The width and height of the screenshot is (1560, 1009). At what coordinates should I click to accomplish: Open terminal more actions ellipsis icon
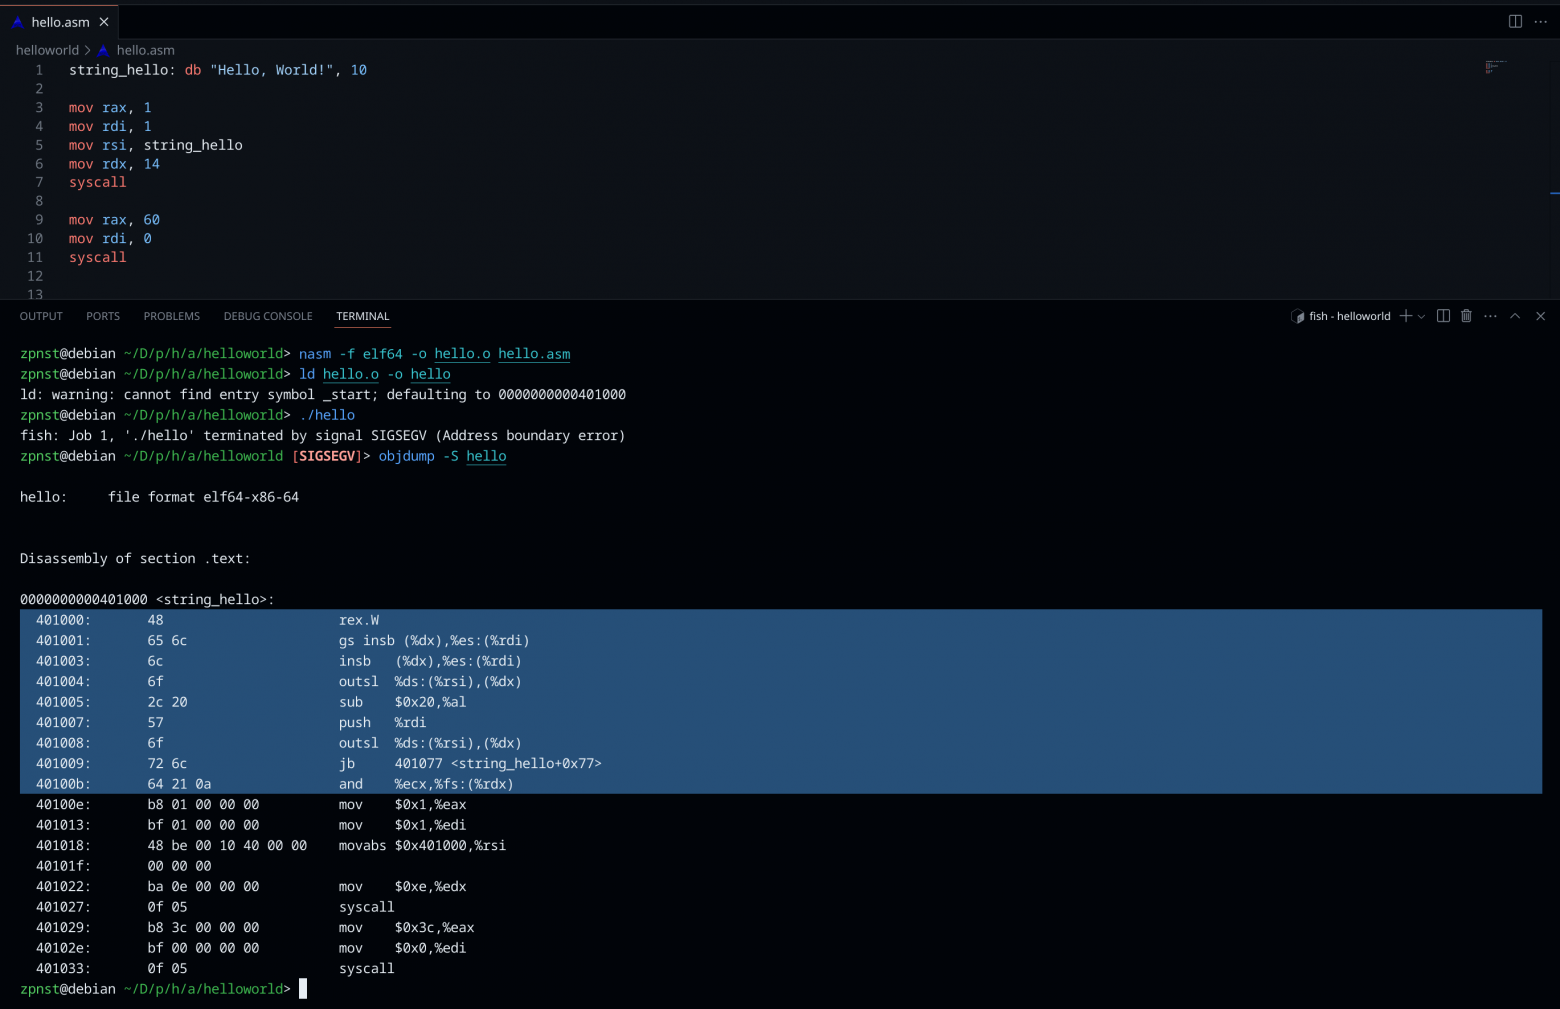point(1490,315)
